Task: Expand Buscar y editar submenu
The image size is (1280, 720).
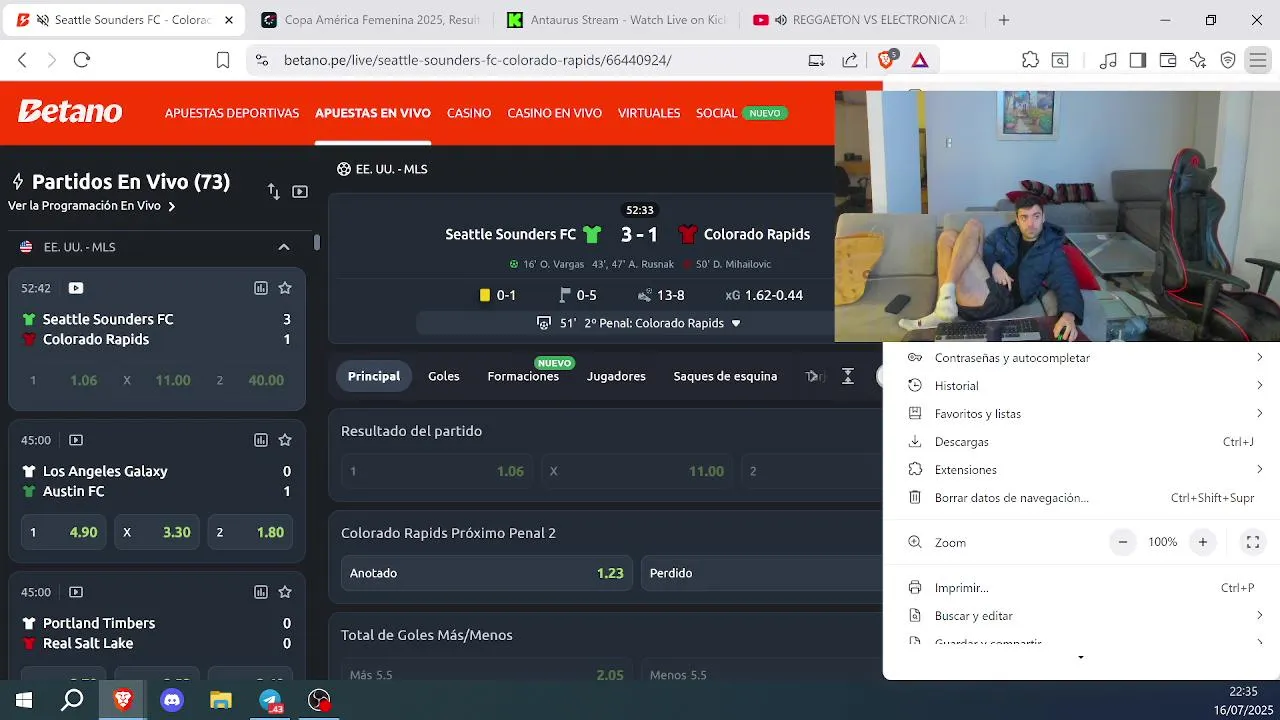Action: (x=1260, y=616)
